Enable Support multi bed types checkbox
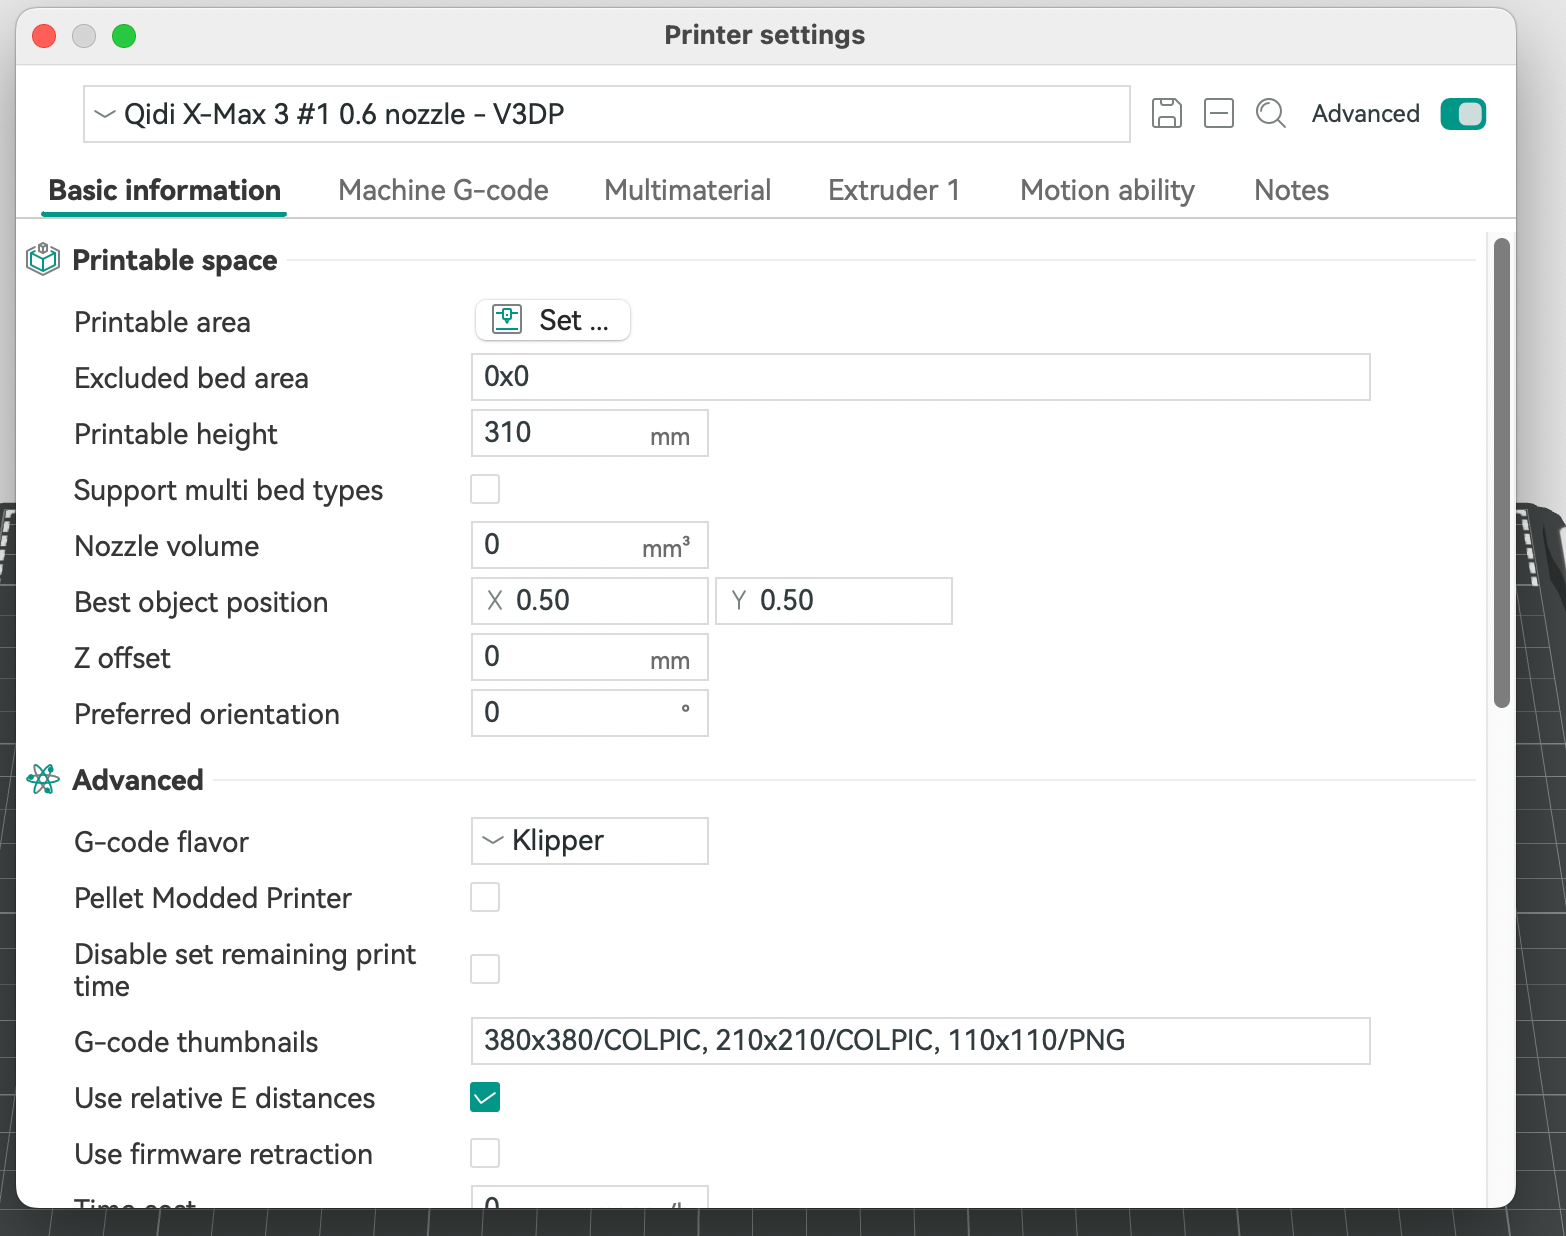1566x1236 pixels. (485, 490)
